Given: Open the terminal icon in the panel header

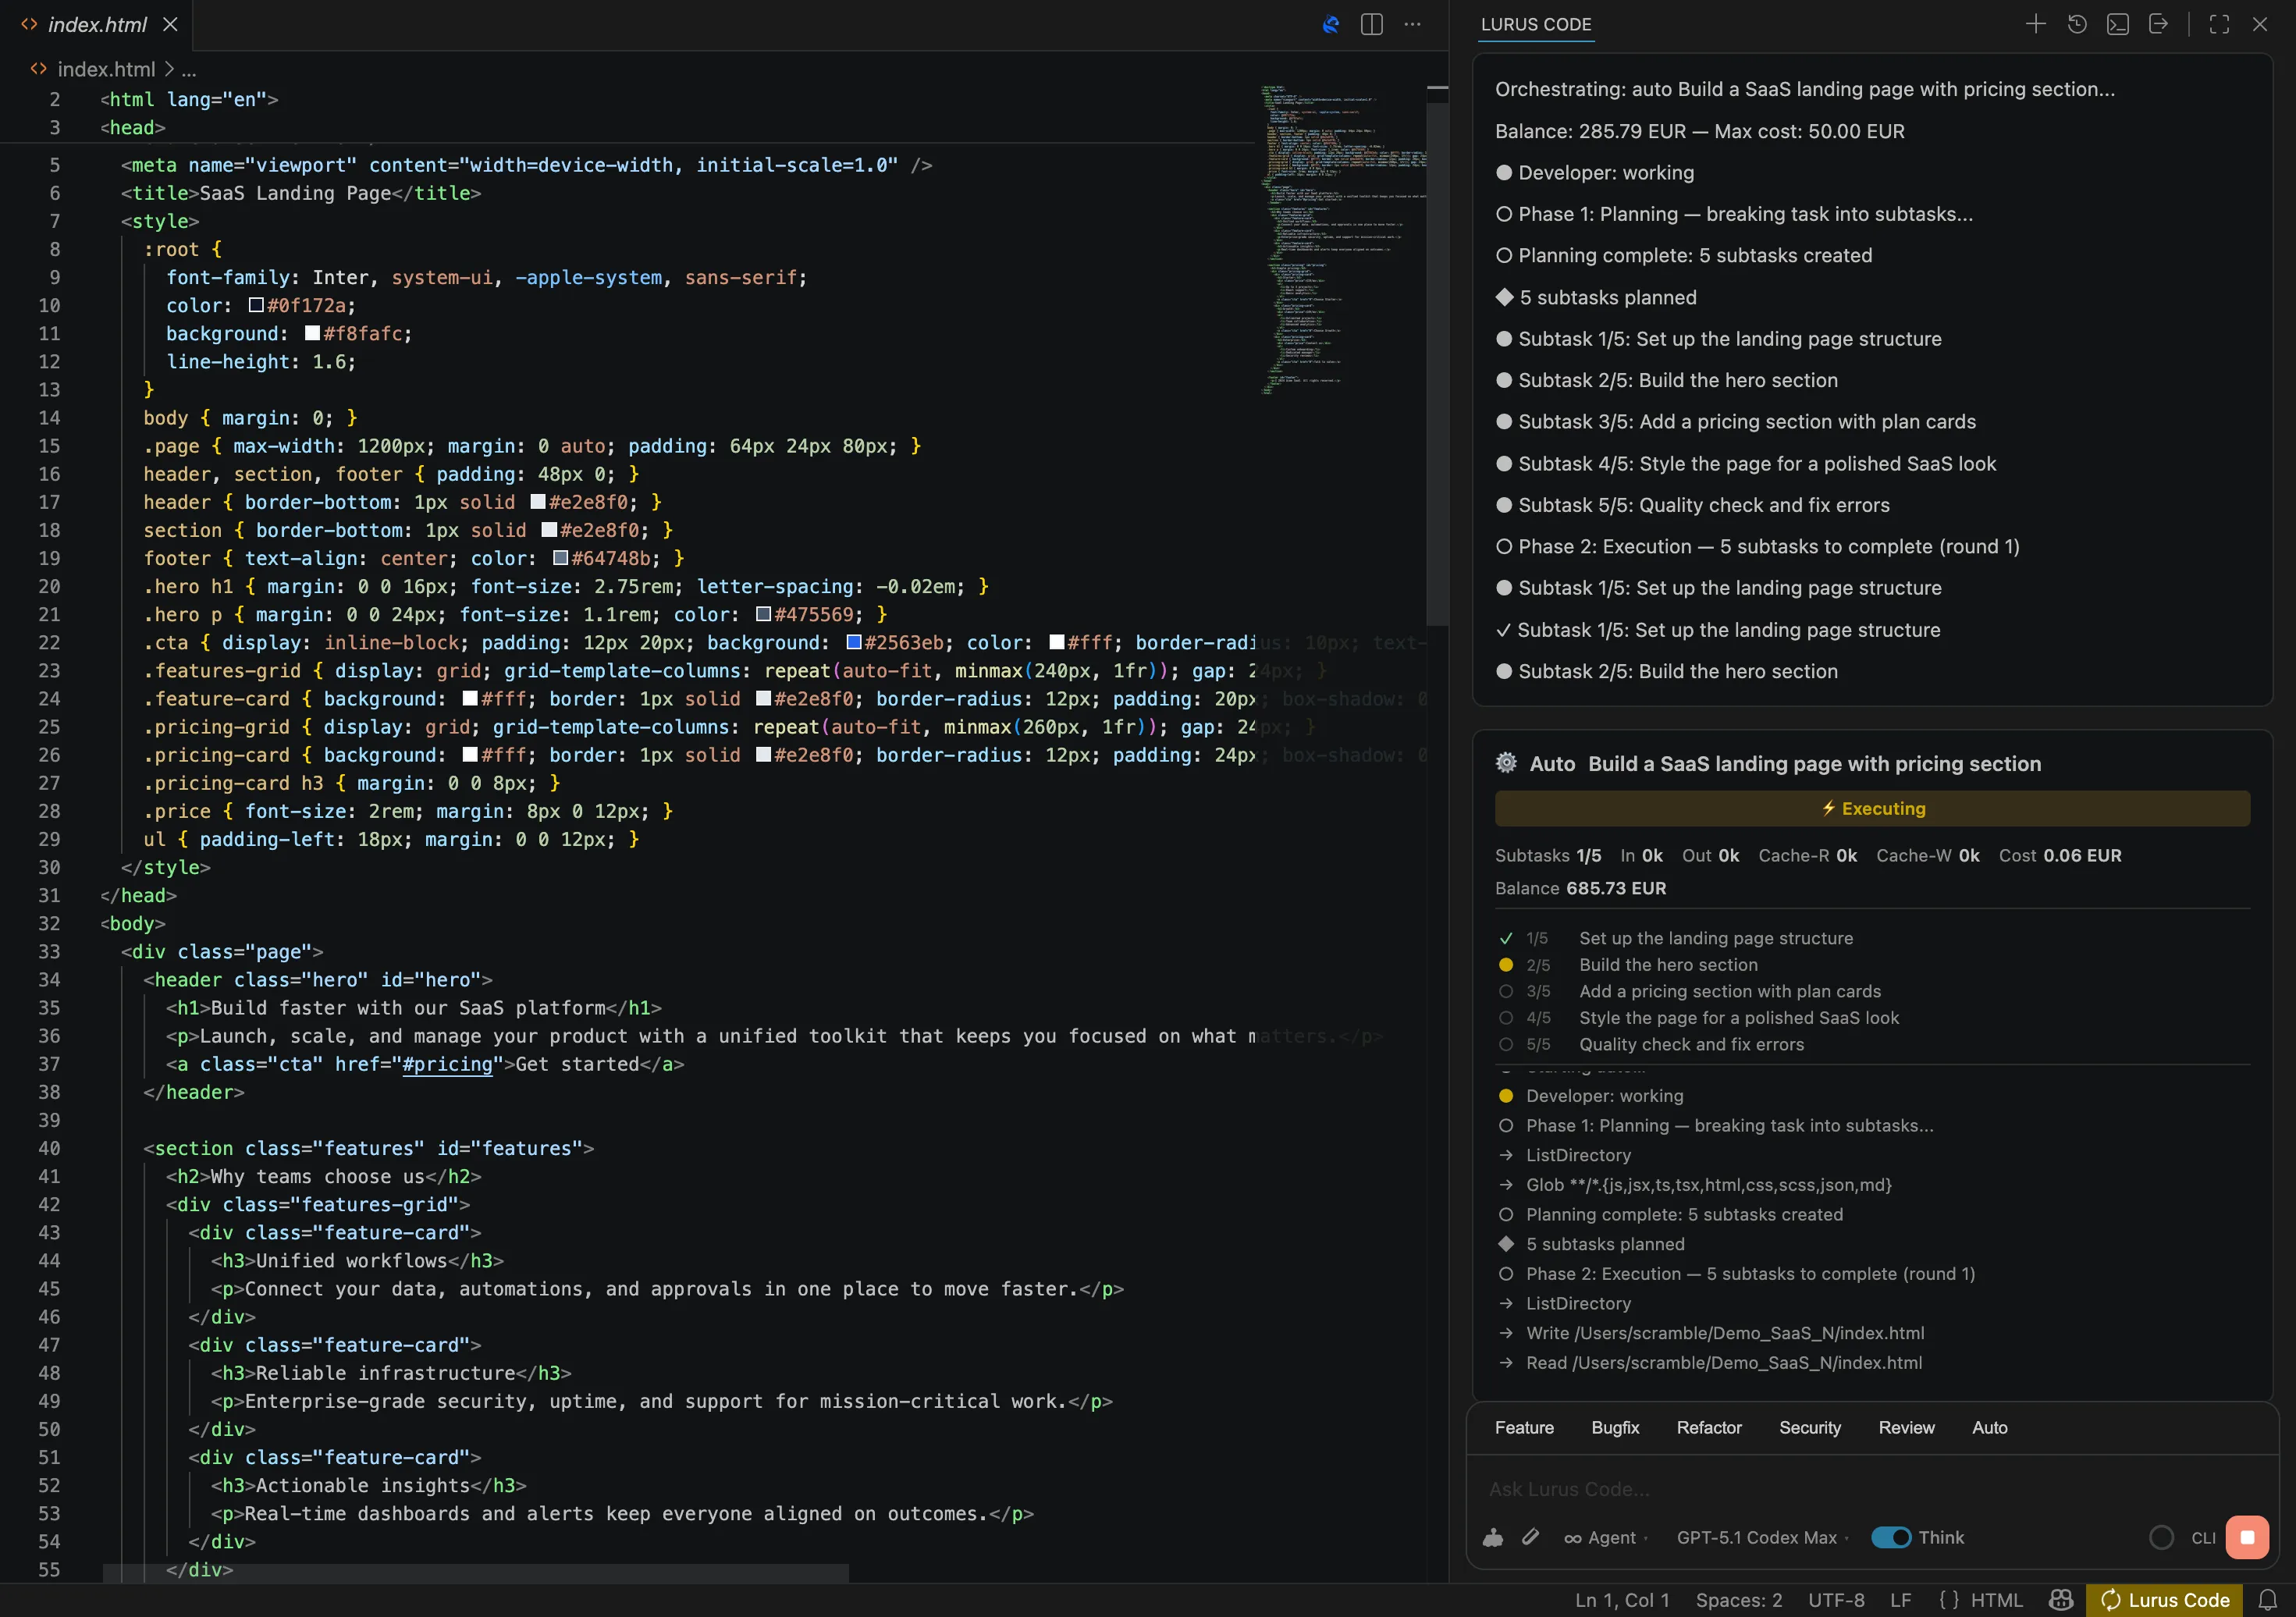Looking at the screenshot, I should pyautogui.click(x=2117, y=24).
